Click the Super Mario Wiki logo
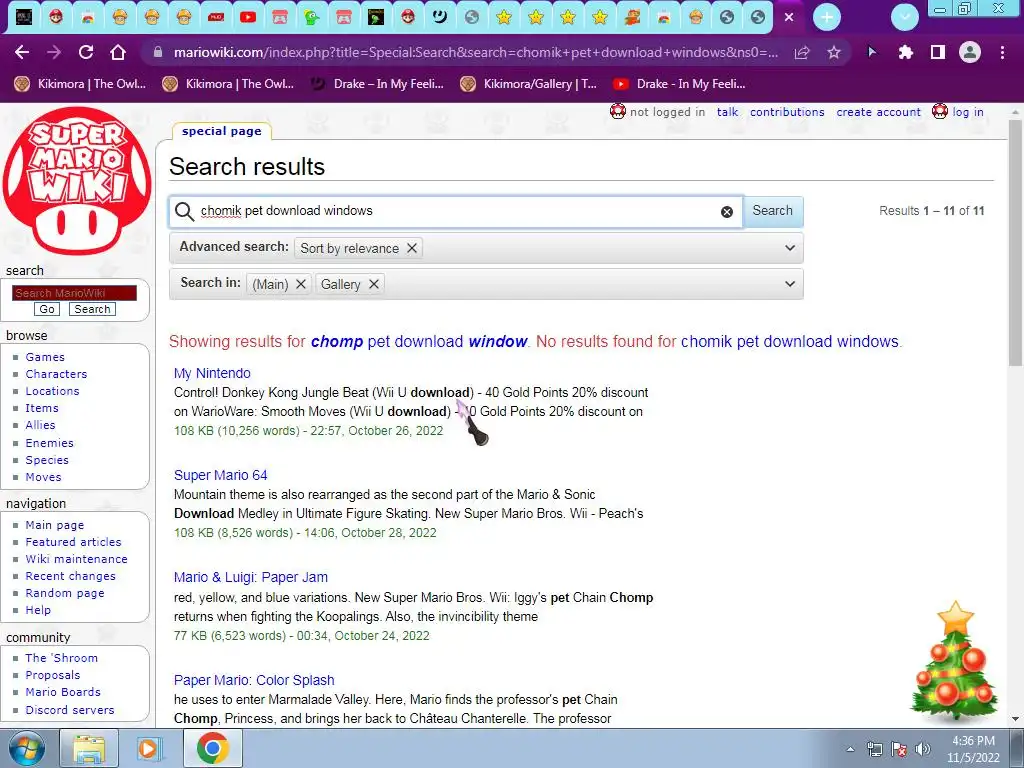 click(77, 181)
